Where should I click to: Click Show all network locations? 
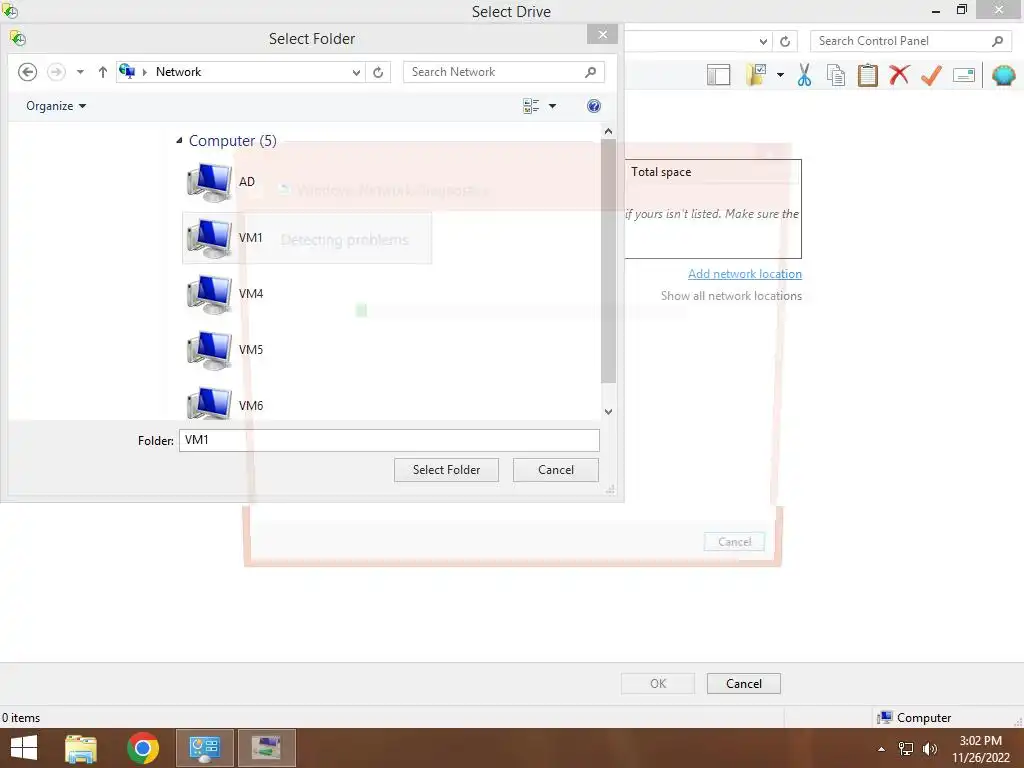pyautogui.click(x=731, y=296)
